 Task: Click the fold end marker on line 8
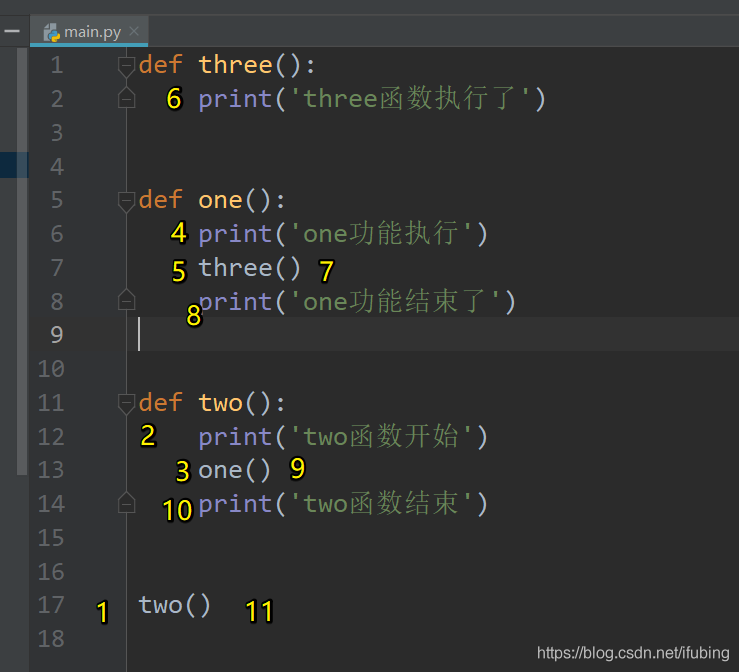click(x=126, y=300)
